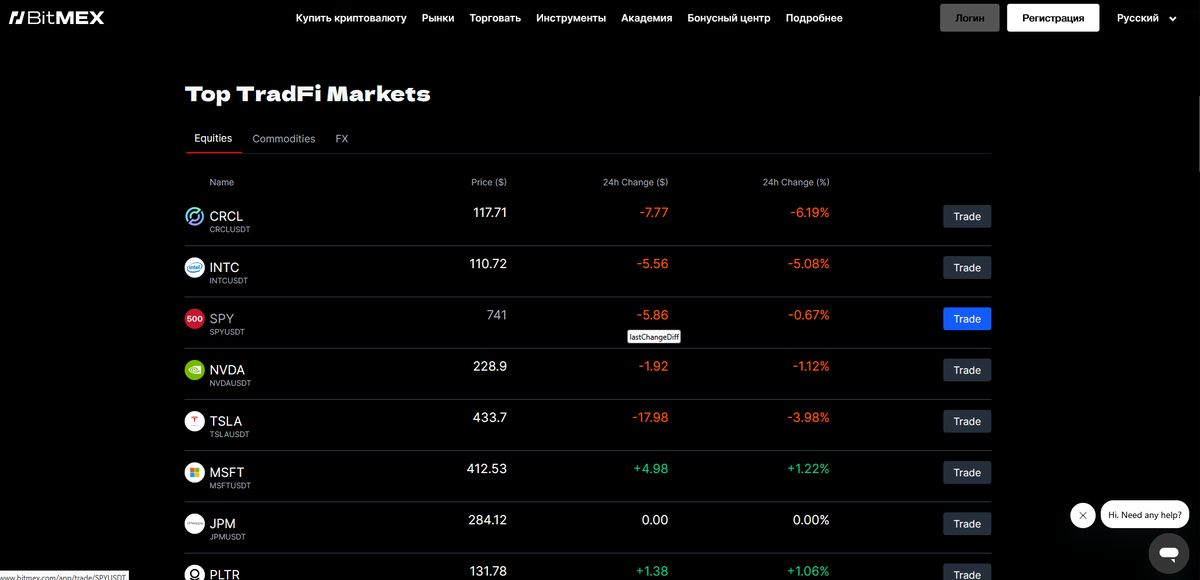Click the CRCL price 117.71

(490, 212)
